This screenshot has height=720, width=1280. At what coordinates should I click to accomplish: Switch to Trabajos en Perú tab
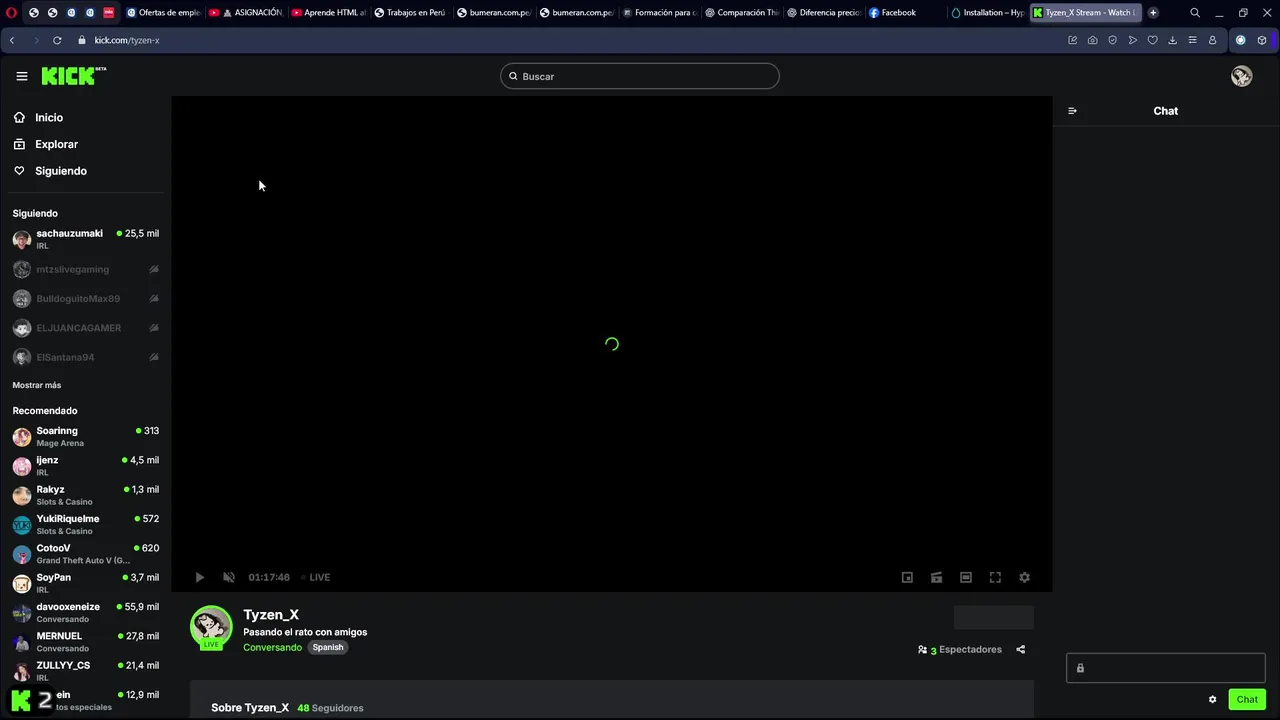[410, 12]
